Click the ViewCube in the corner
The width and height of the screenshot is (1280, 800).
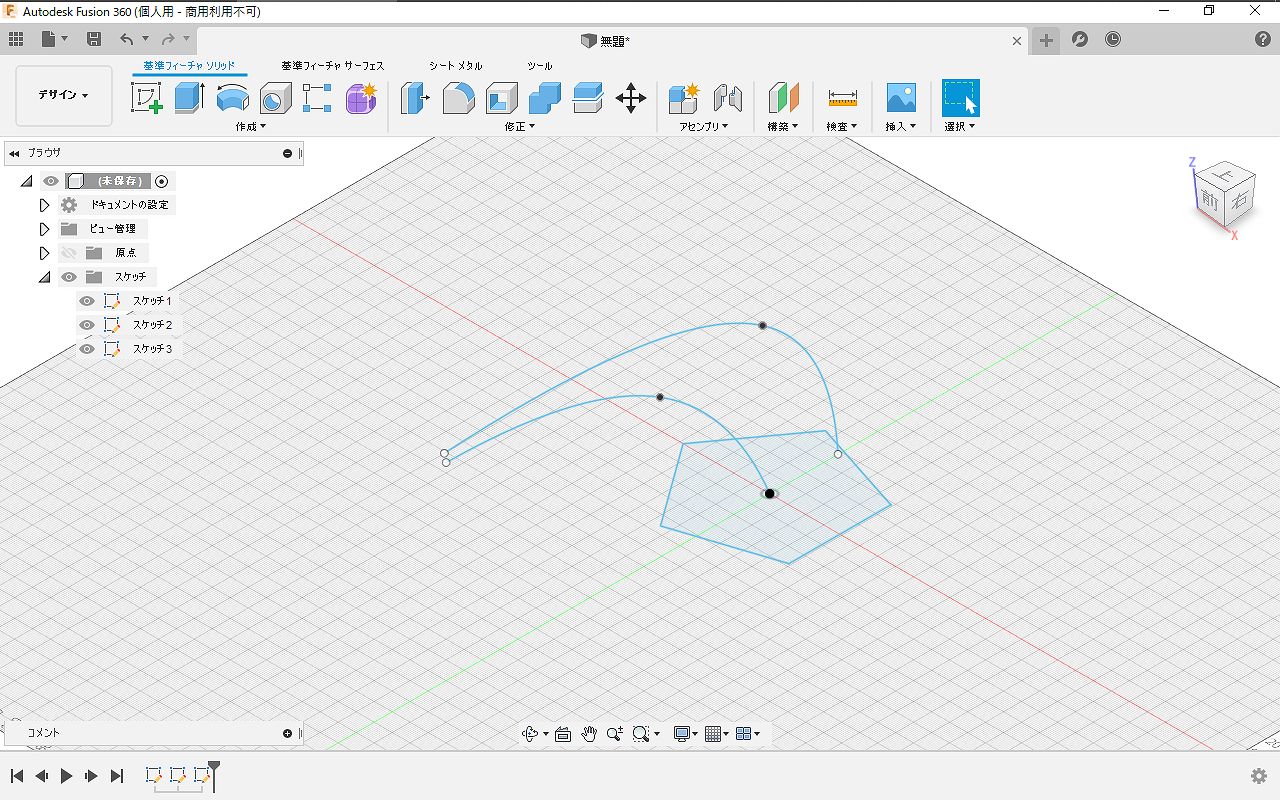(x=1224, y=197)
